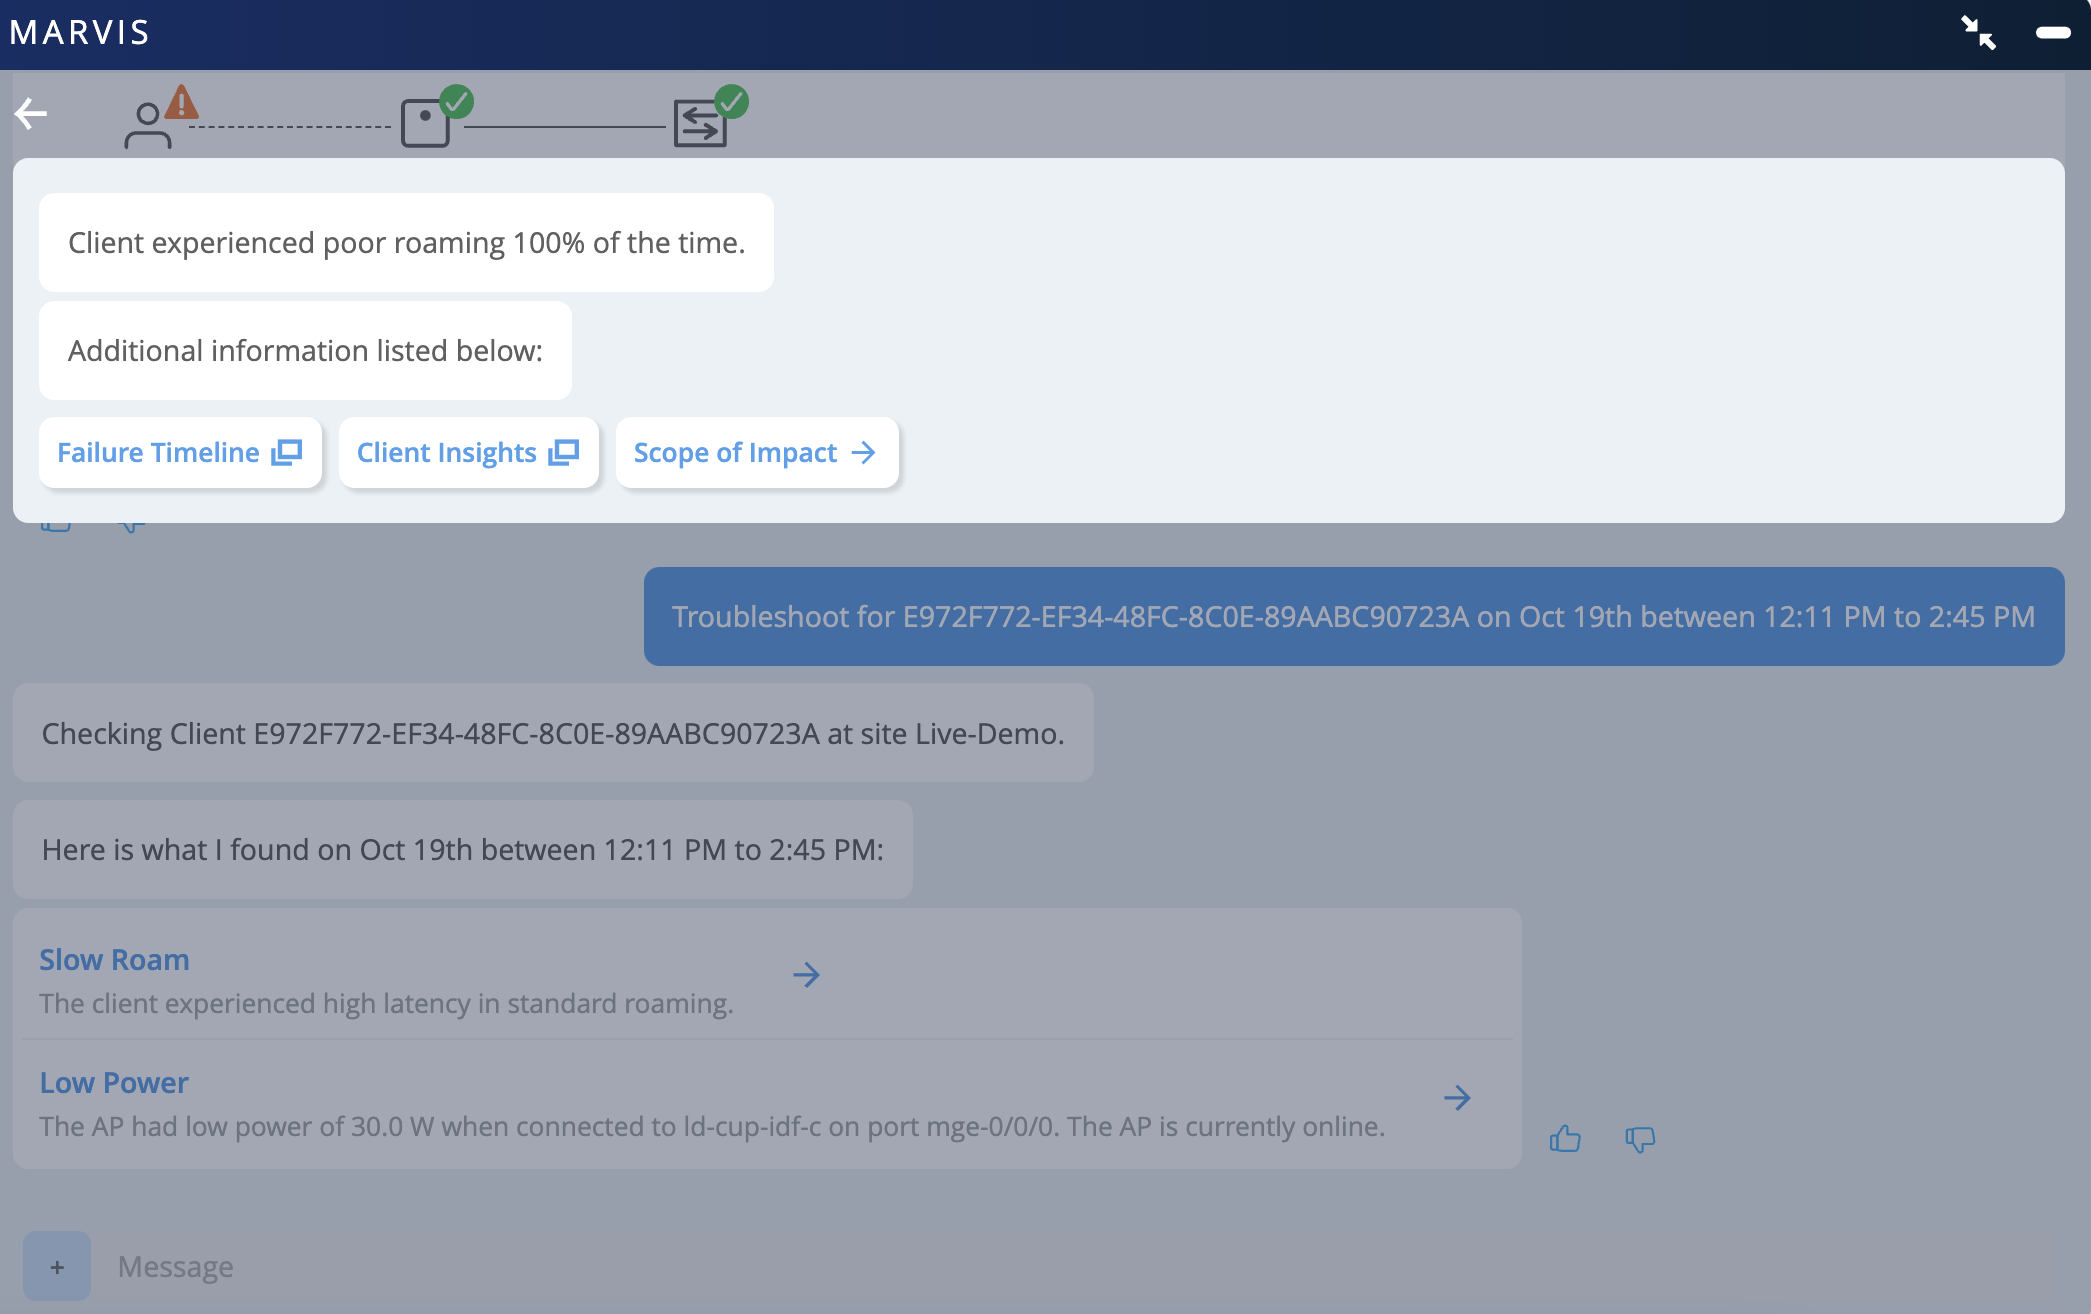Give thumbs up to the troubleshoot response

pyautogui.click(x=1564, y=1138)
